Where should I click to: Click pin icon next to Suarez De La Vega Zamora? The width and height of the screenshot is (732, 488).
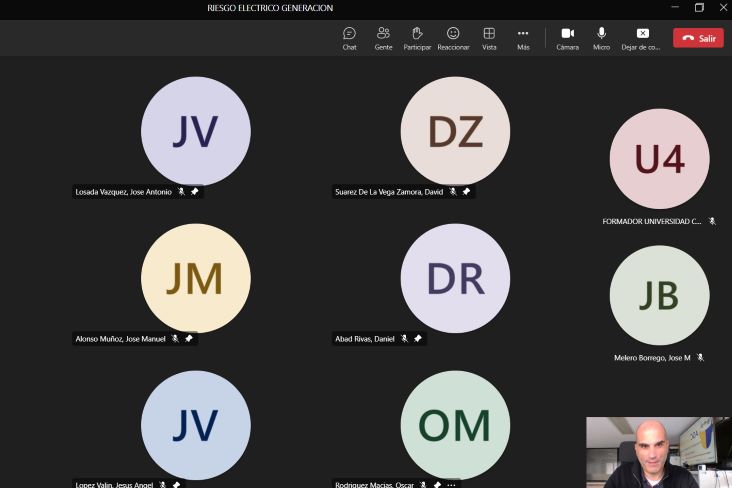[466, 191]
